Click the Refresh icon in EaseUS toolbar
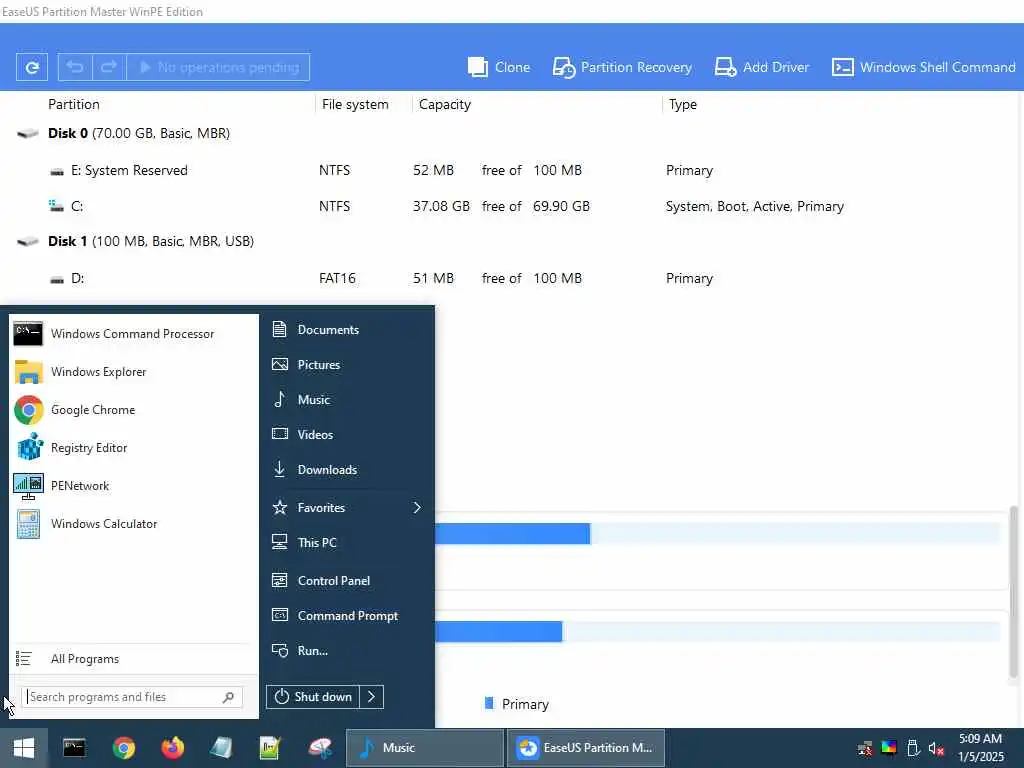This screenshot has width=1024, height=768. coord(32,67)
